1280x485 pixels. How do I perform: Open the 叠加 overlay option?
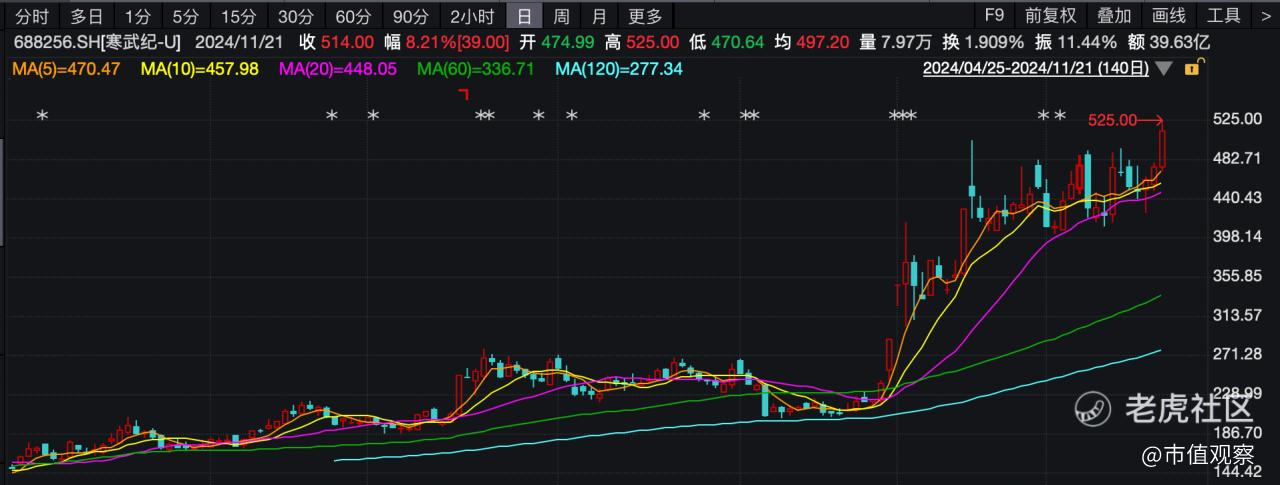coord(1114,16)
